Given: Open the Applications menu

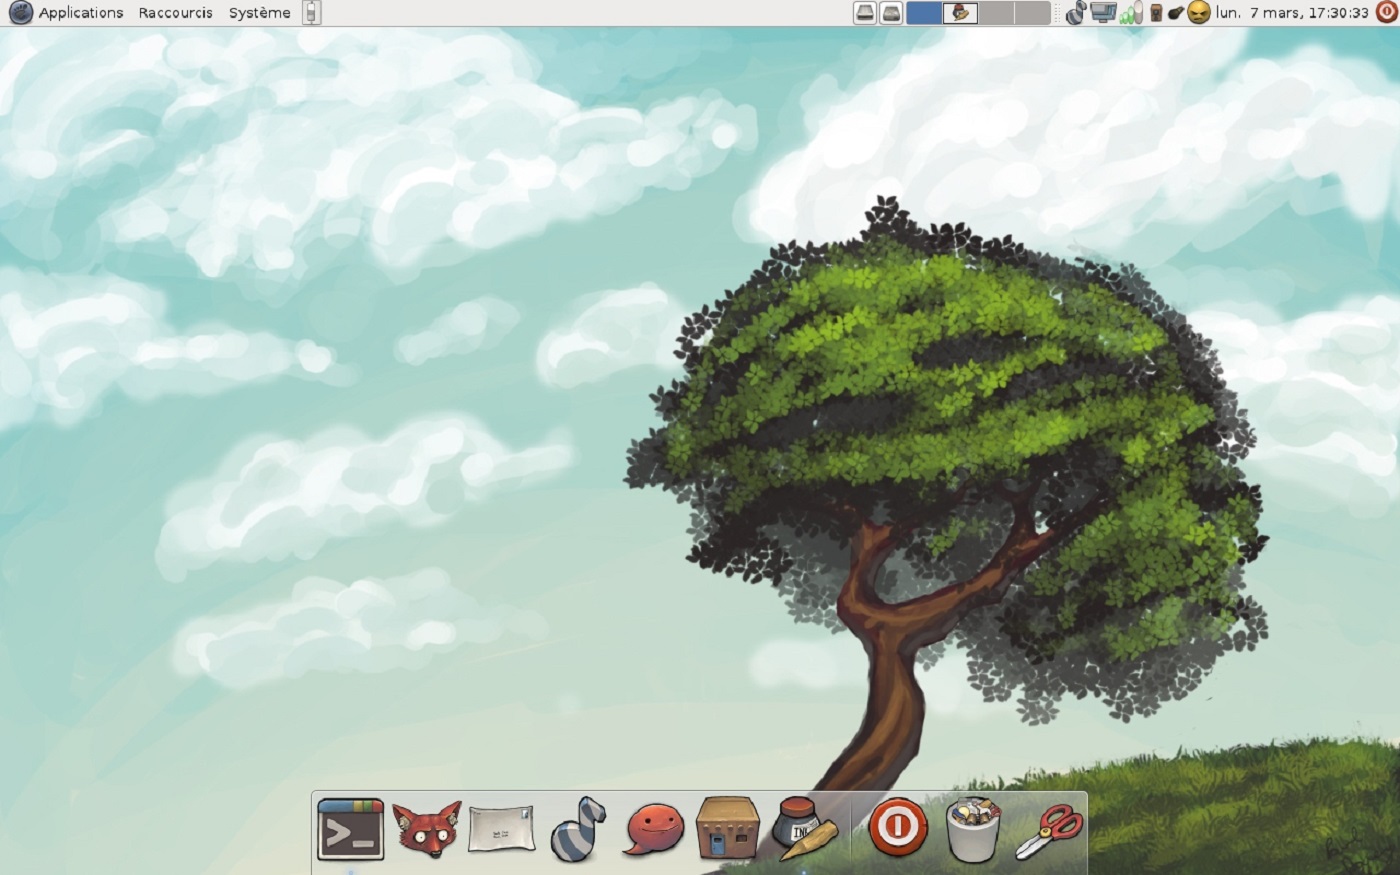Looking at the screenshot, I should click(x=81, y=13).
